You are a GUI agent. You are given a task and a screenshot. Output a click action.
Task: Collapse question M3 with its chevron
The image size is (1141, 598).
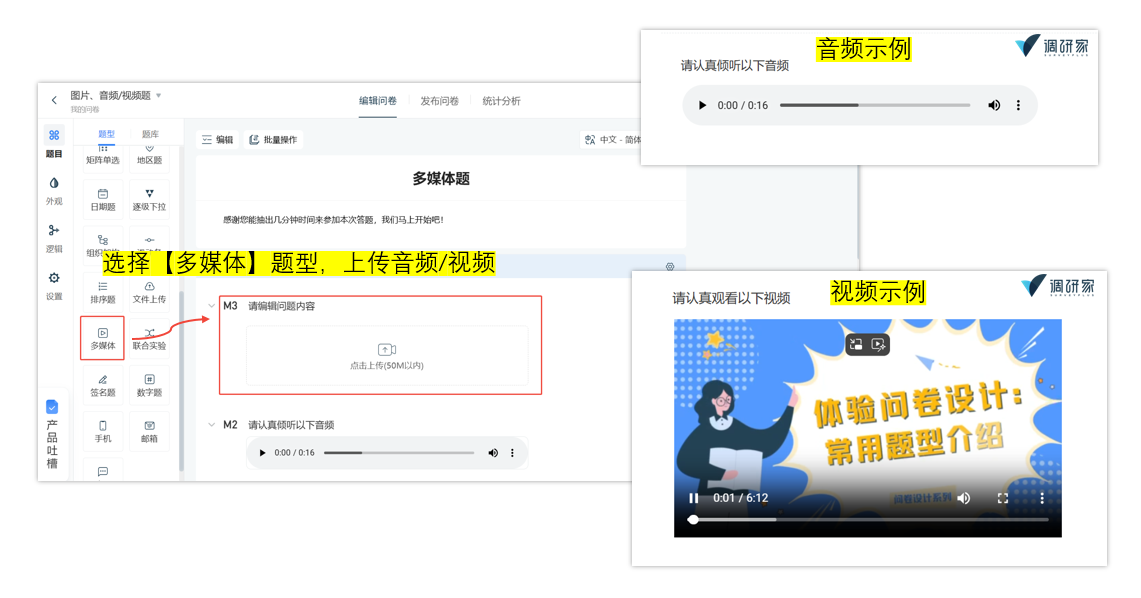(212, 306)
